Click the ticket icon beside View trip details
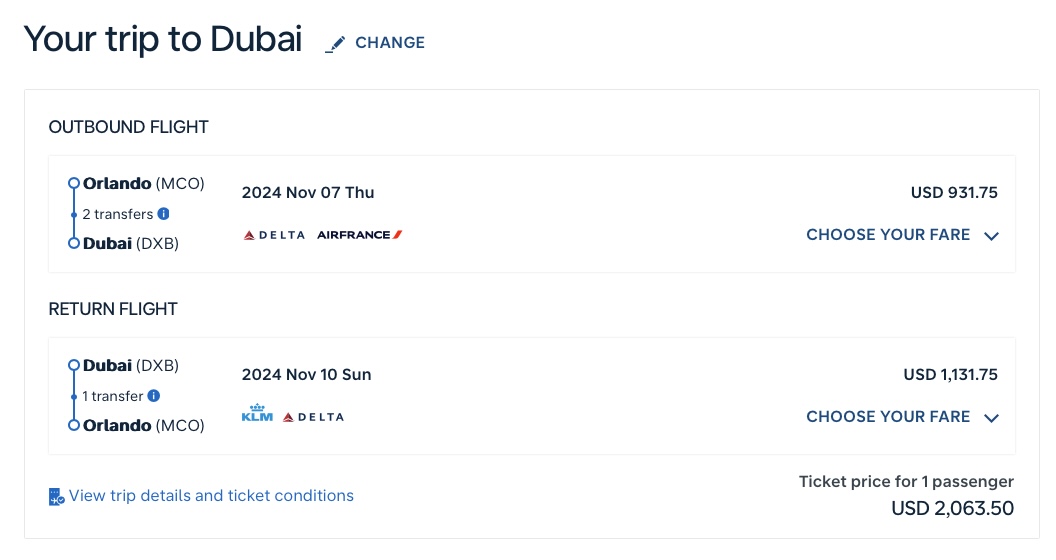 [57, 496]
